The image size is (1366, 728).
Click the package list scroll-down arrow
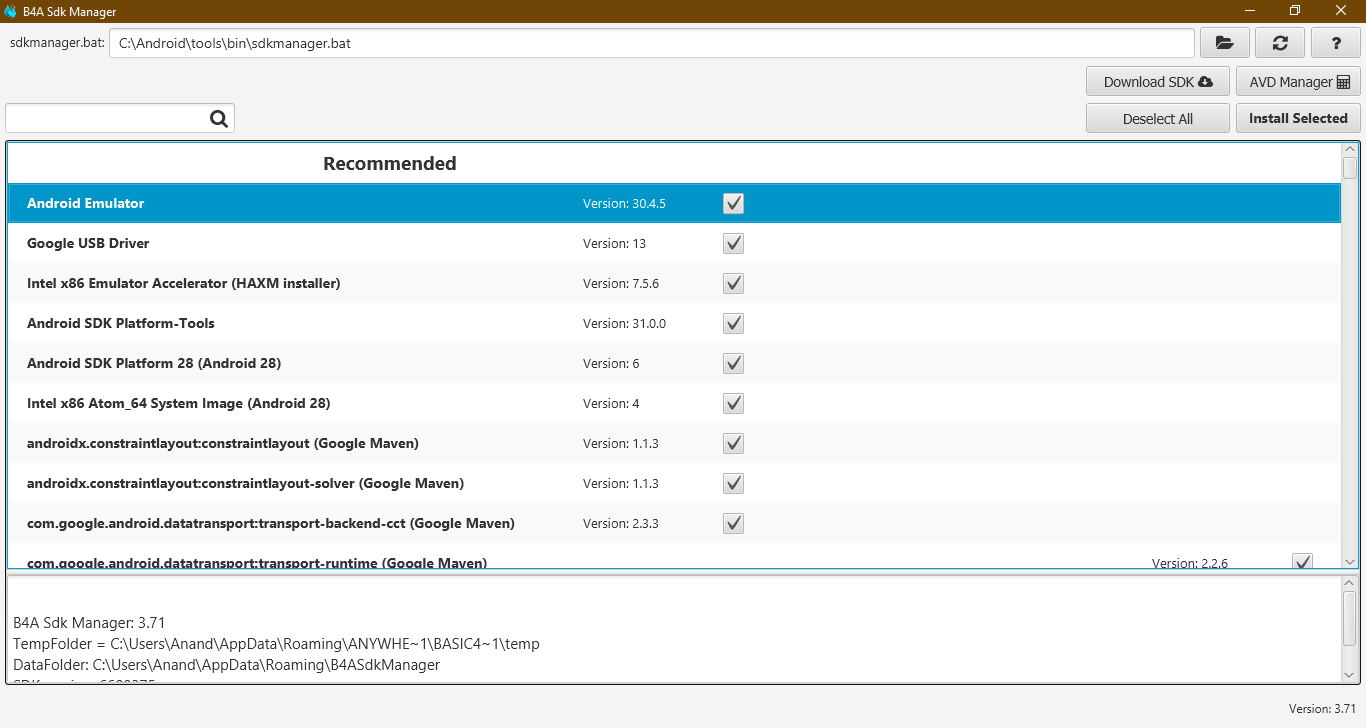[1350, 562]
